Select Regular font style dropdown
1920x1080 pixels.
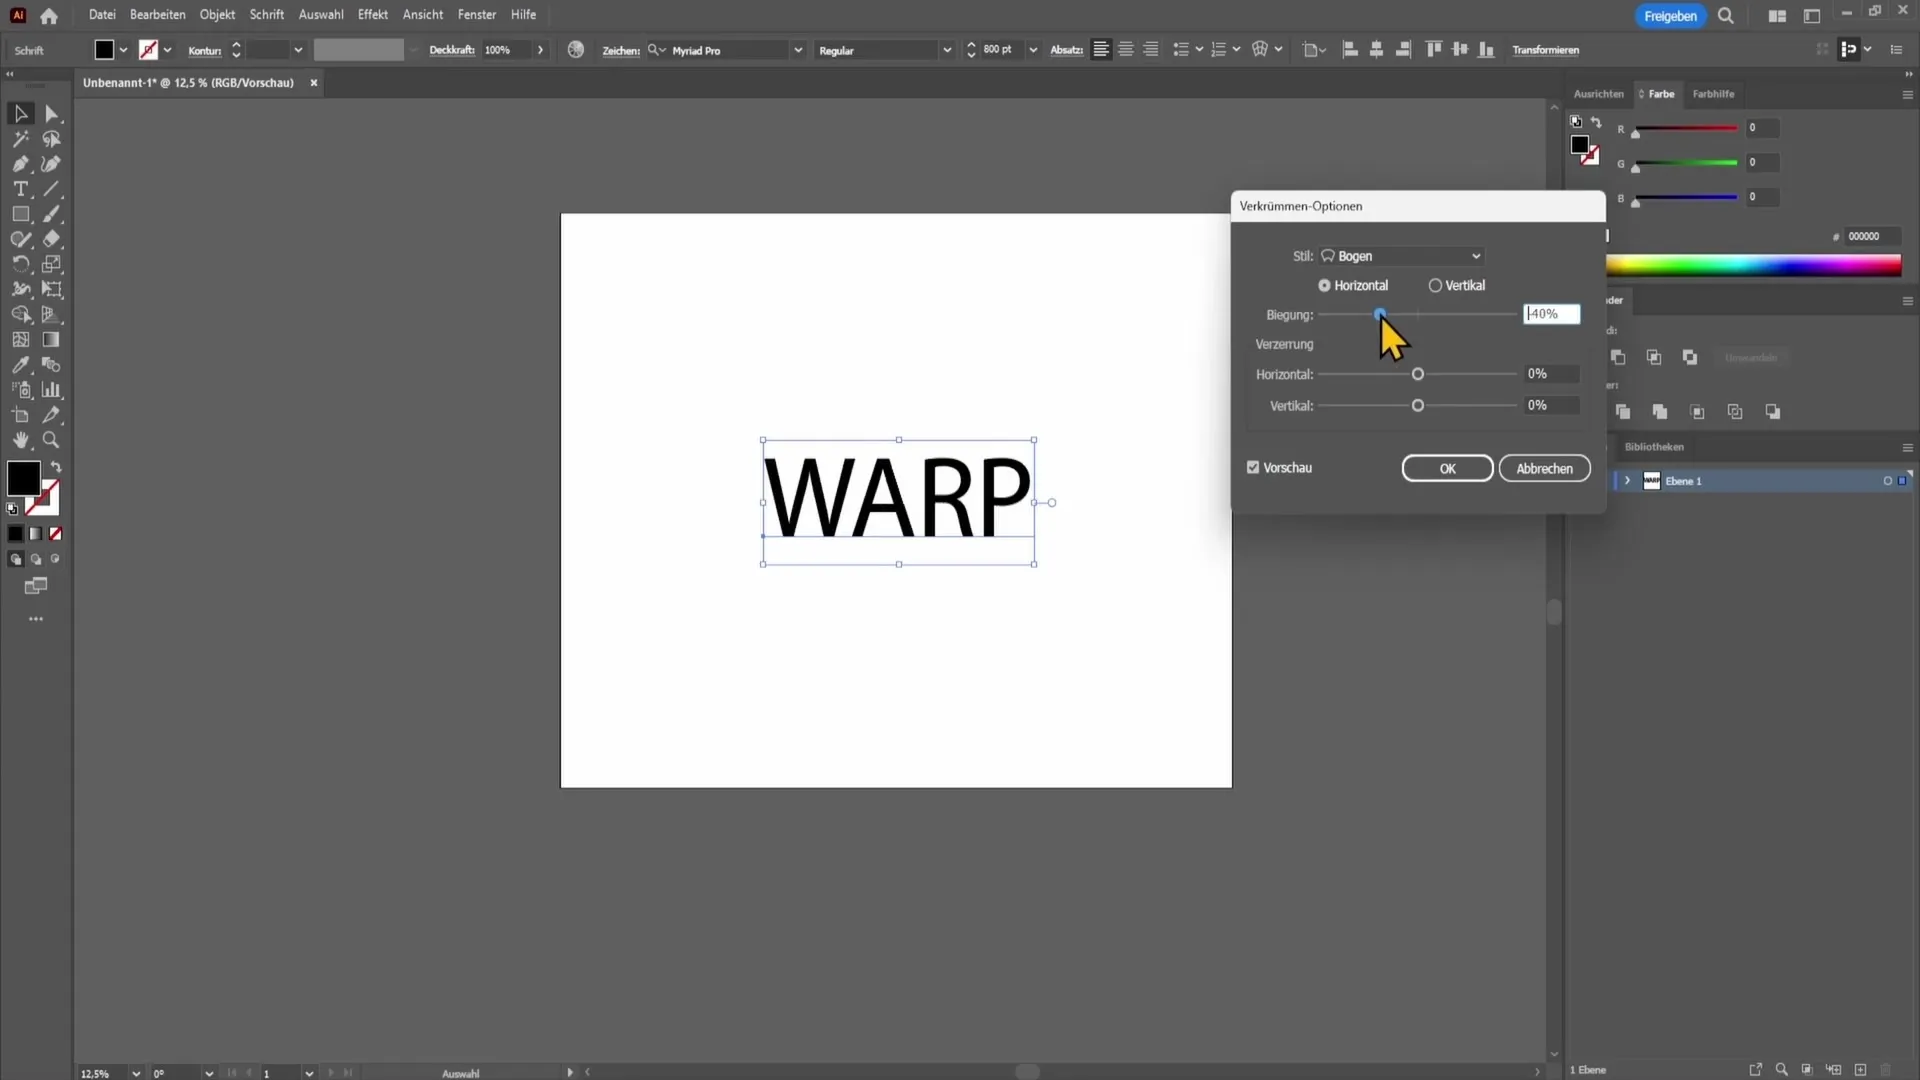[x=885, y=50]
